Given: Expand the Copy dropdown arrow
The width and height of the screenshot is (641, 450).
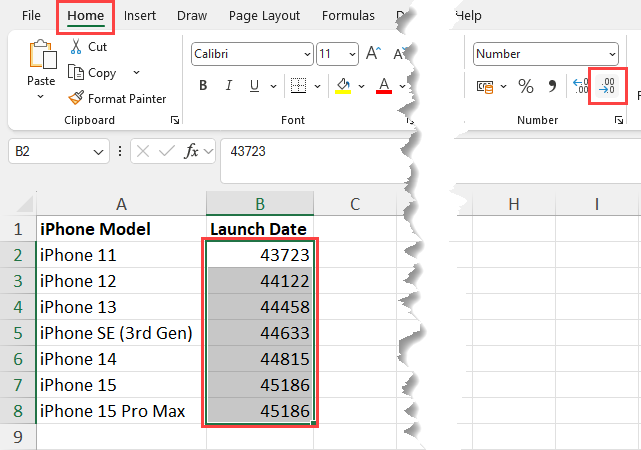Looking at the screenshot, I should (x=137, y=72).
